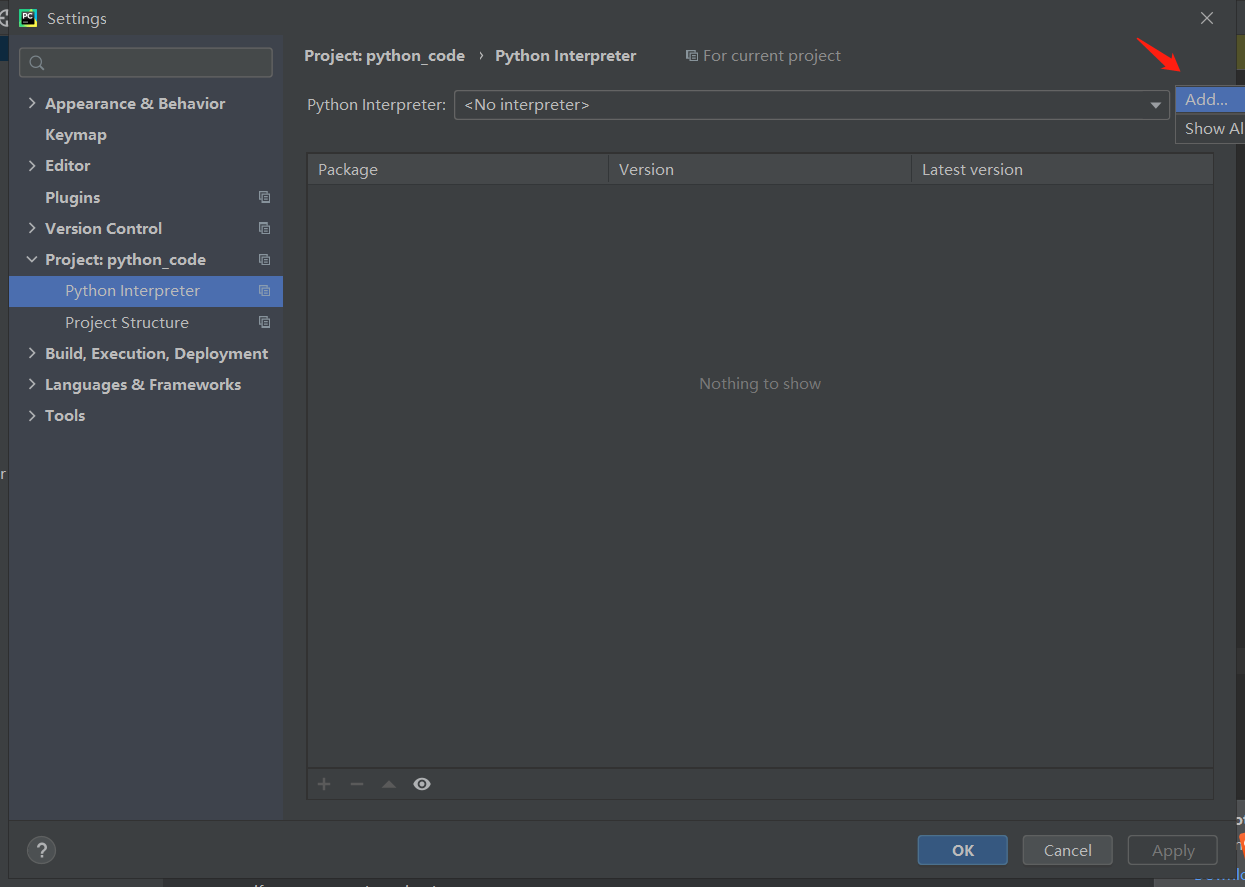Expand Appearance & Behavior section
The height and width of the screenshot is (887, 1245).
(32, 103)
